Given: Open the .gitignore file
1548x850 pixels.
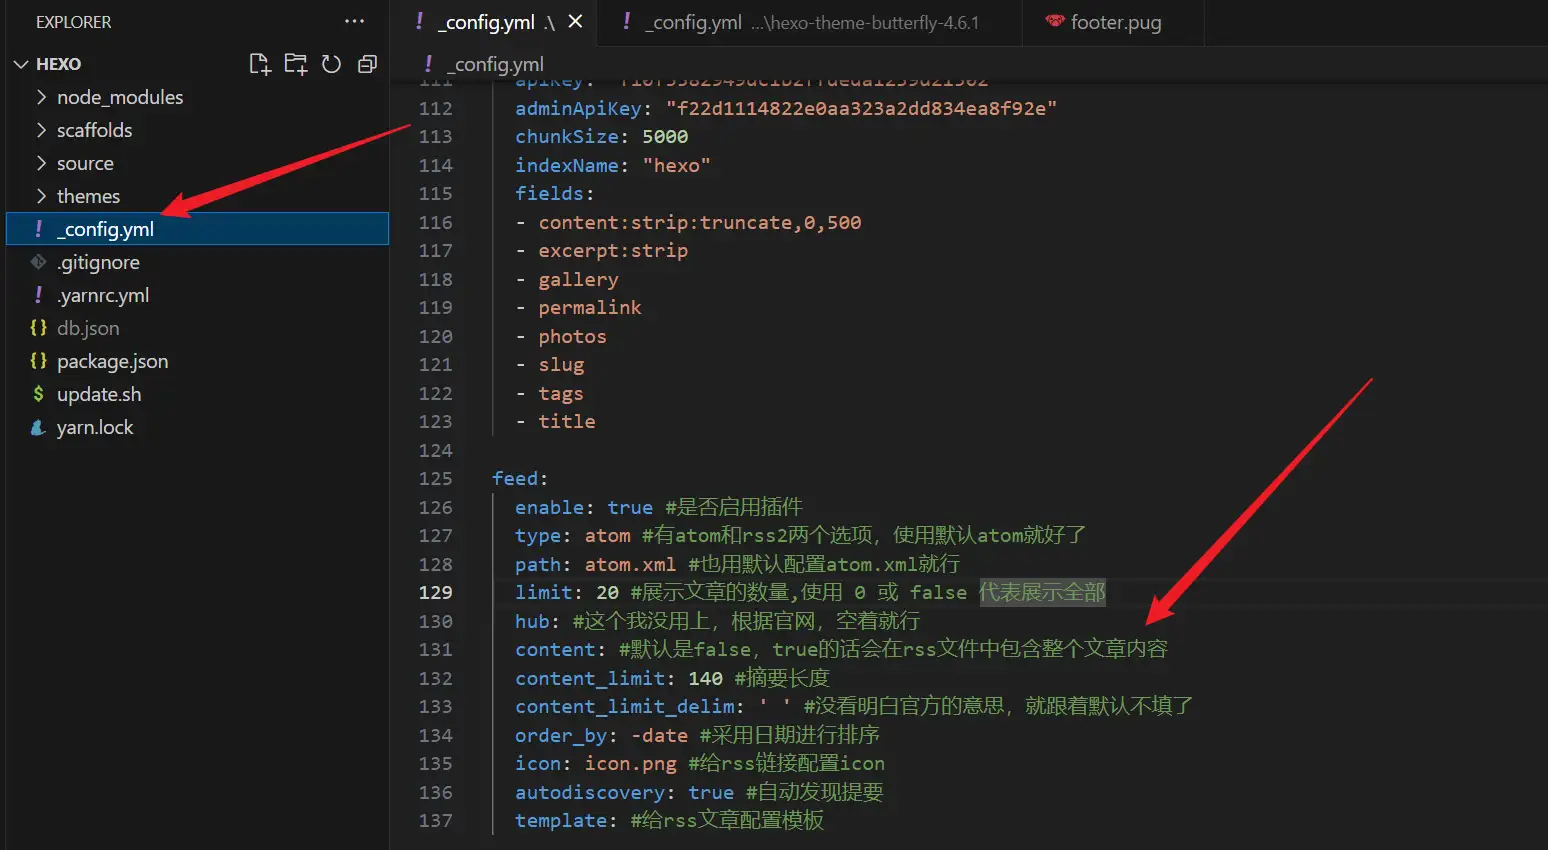Looking at the screenshot, I should pyautogui.click(x=98, y=262).
